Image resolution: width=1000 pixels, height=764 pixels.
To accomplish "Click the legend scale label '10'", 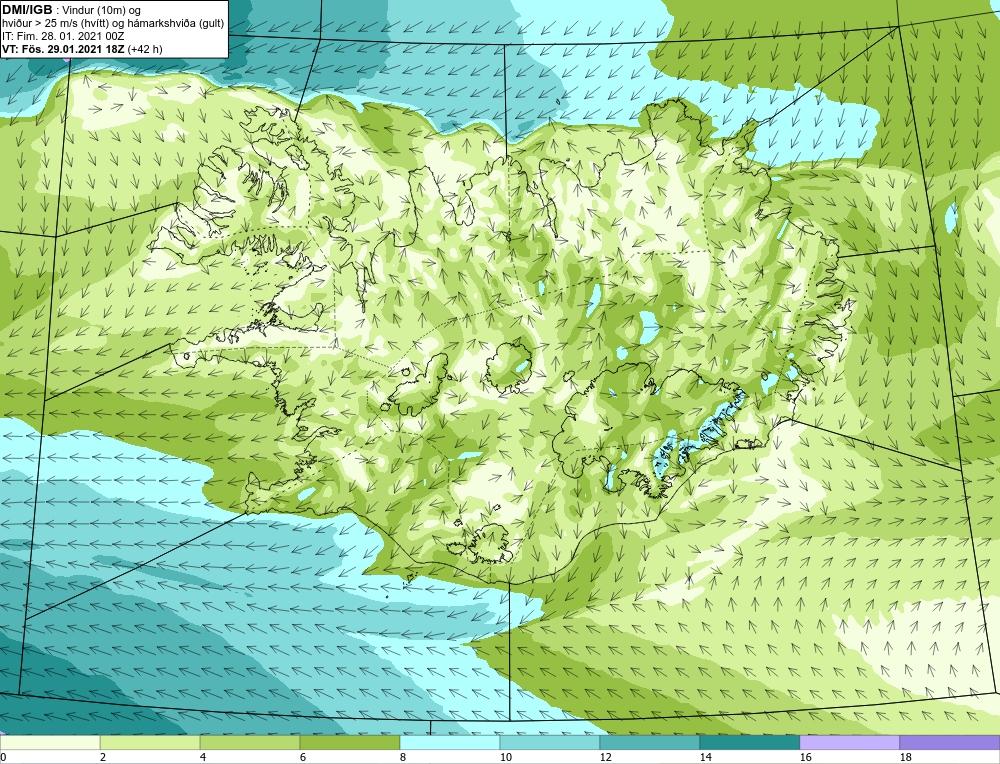I will (506, 757).
